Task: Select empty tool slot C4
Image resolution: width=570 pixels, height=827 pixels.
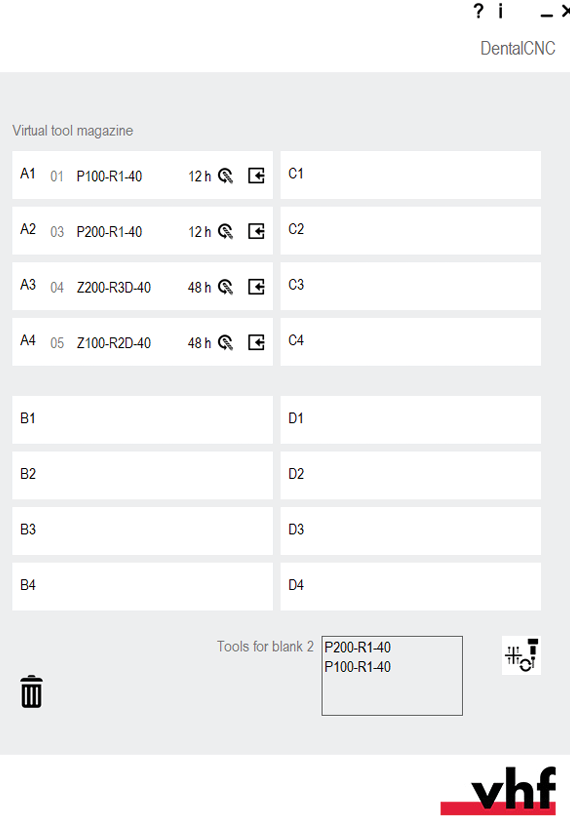Action: 411,342
